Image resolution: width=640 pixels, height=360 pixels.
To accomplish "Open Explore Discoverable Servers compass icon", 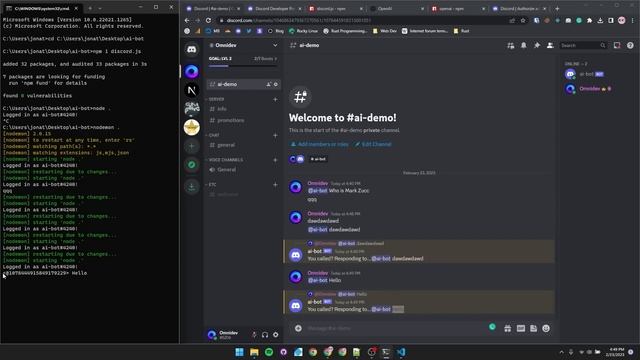I will pyautogui.click(x=191, y=165).
